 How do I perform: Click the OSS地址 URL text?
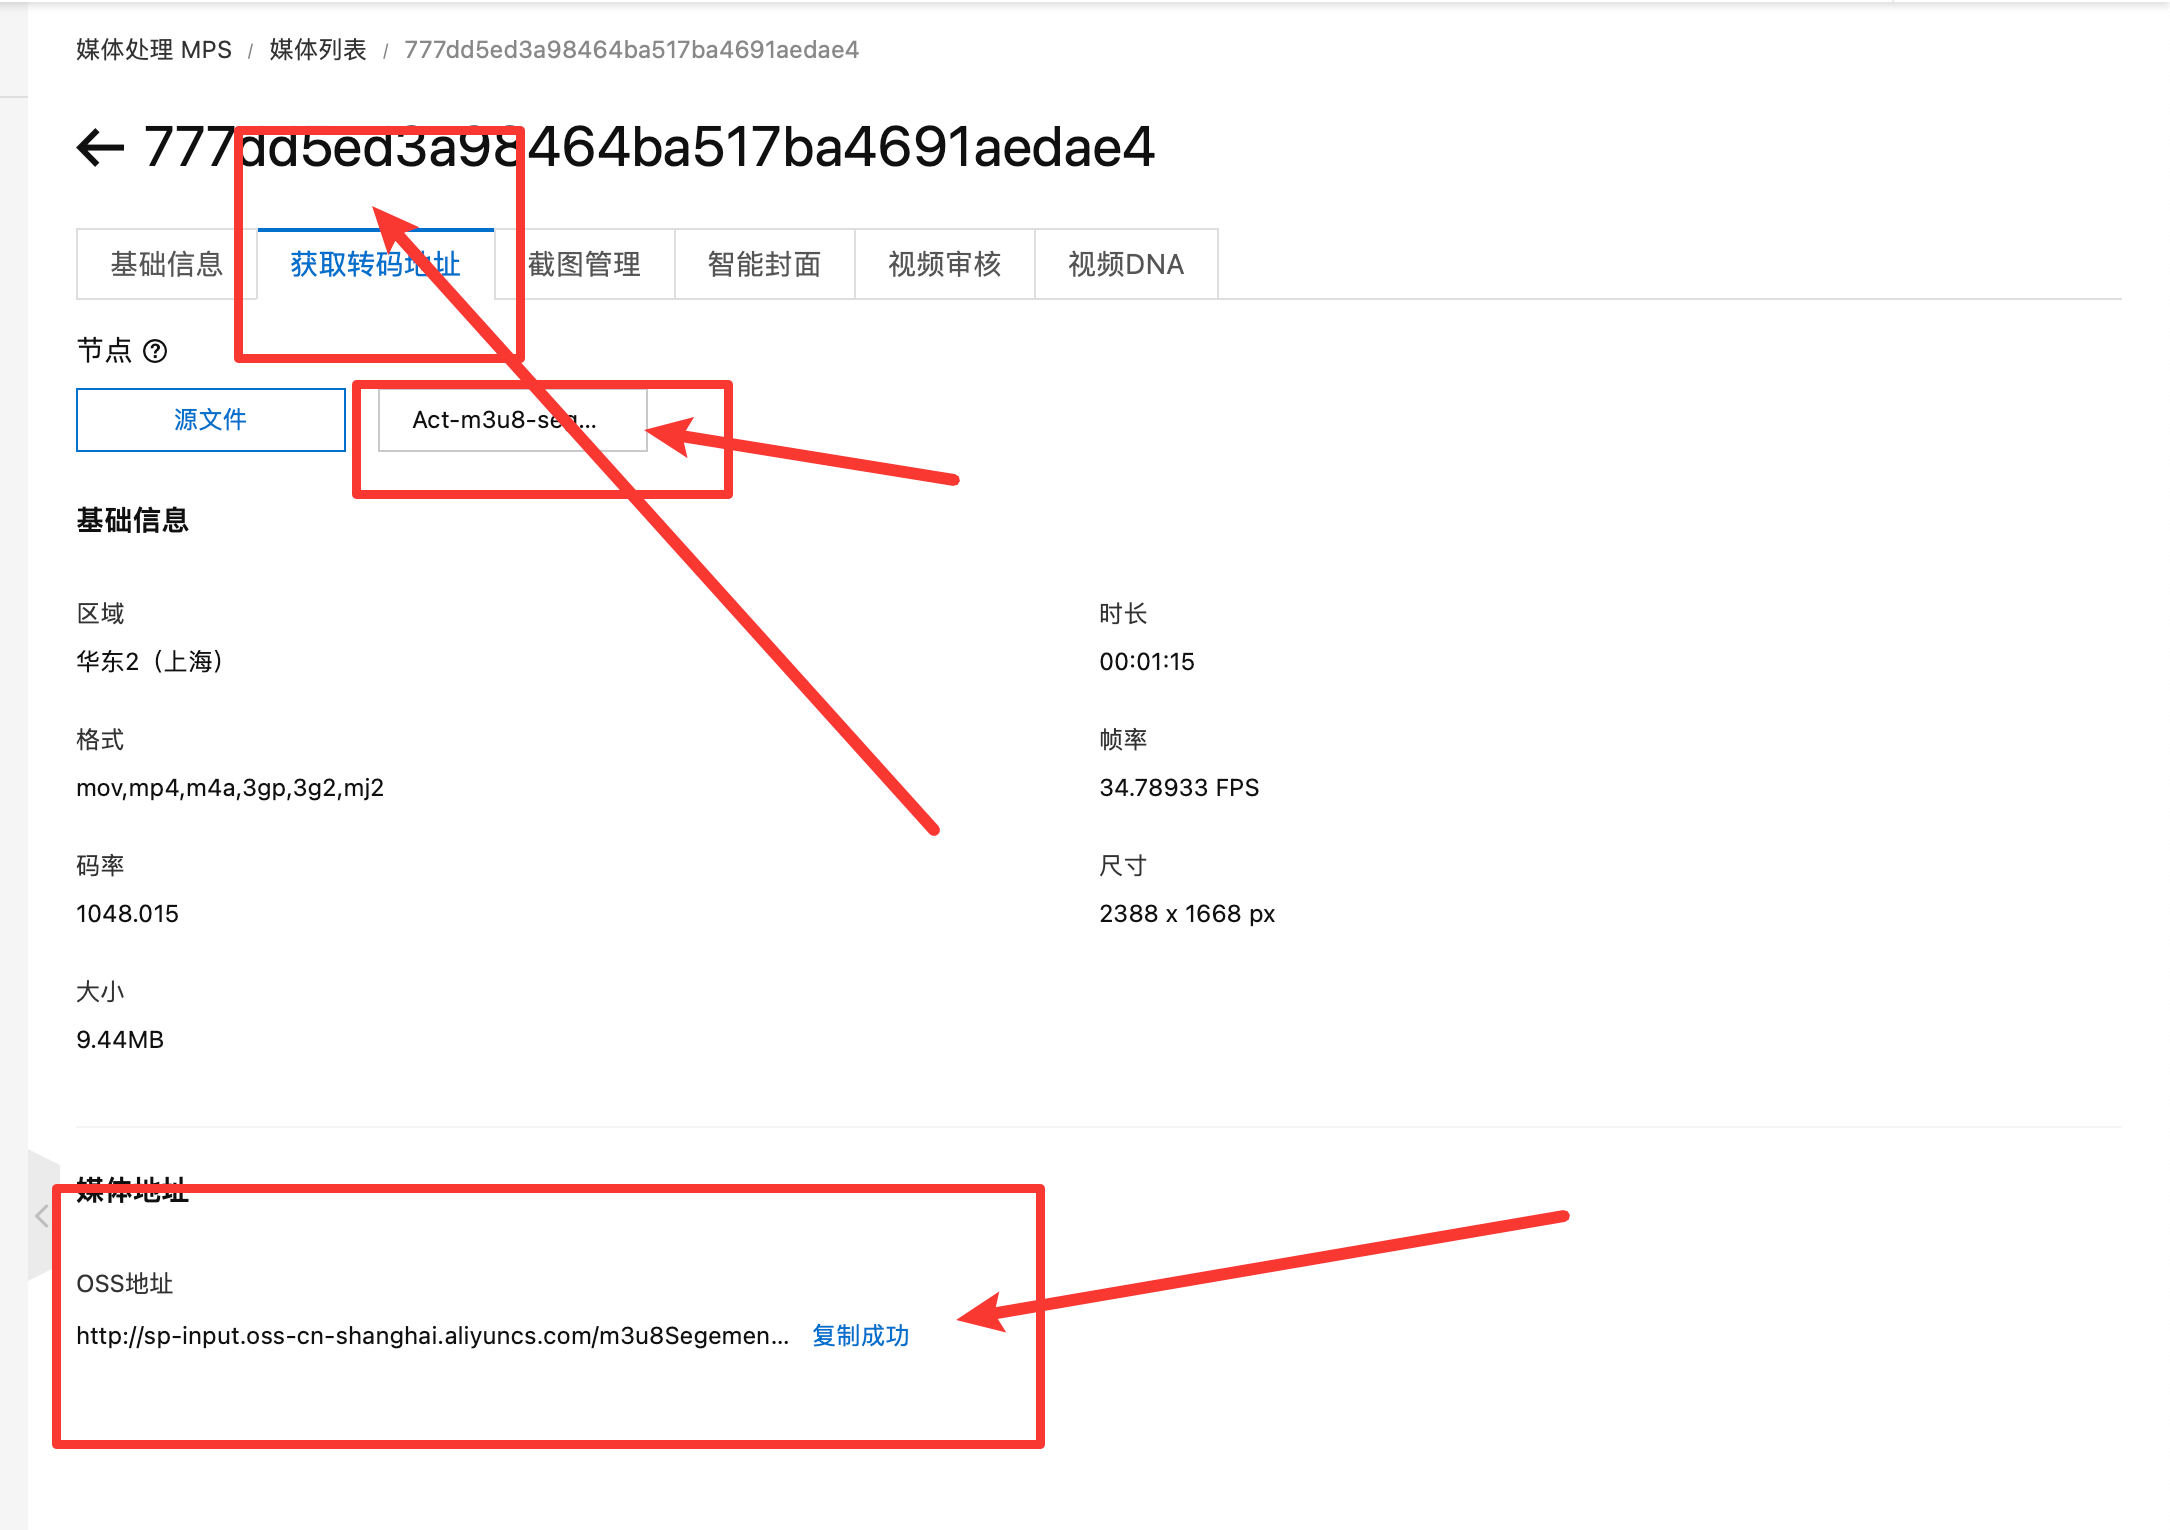coord(432,1336)
